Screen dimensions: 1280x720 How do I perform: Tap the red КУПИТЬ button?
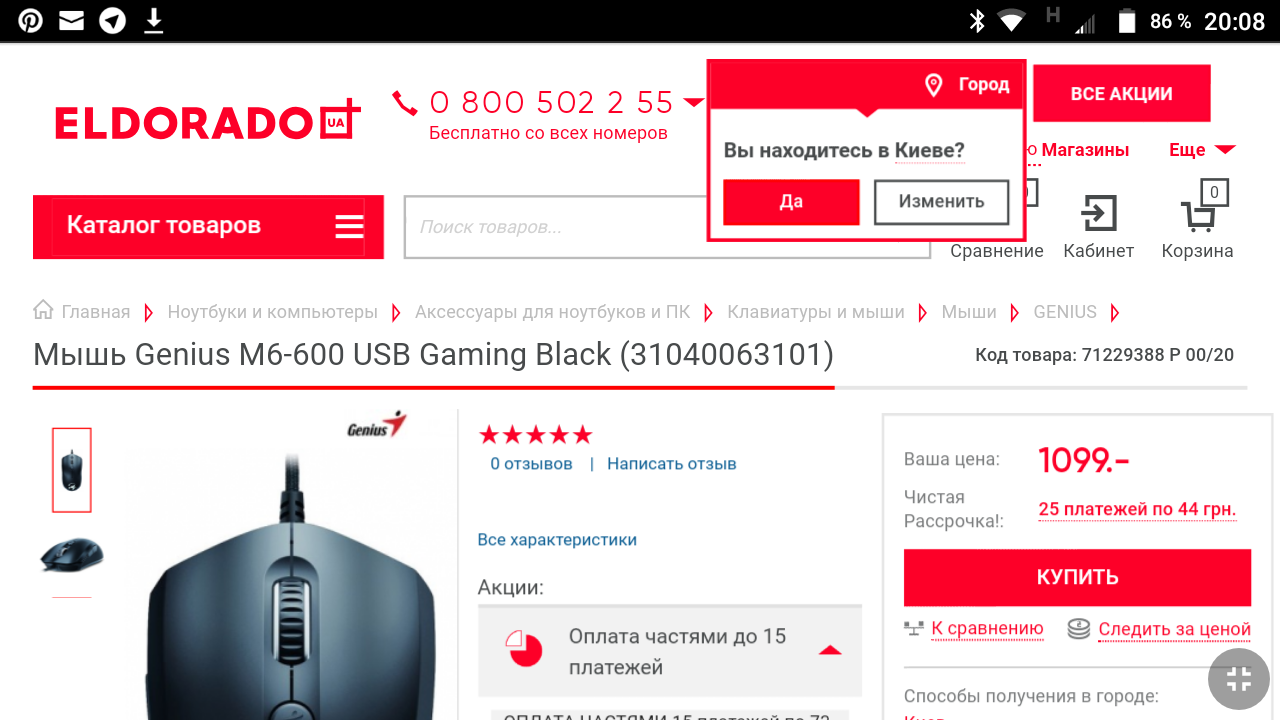pos(1077,577)
